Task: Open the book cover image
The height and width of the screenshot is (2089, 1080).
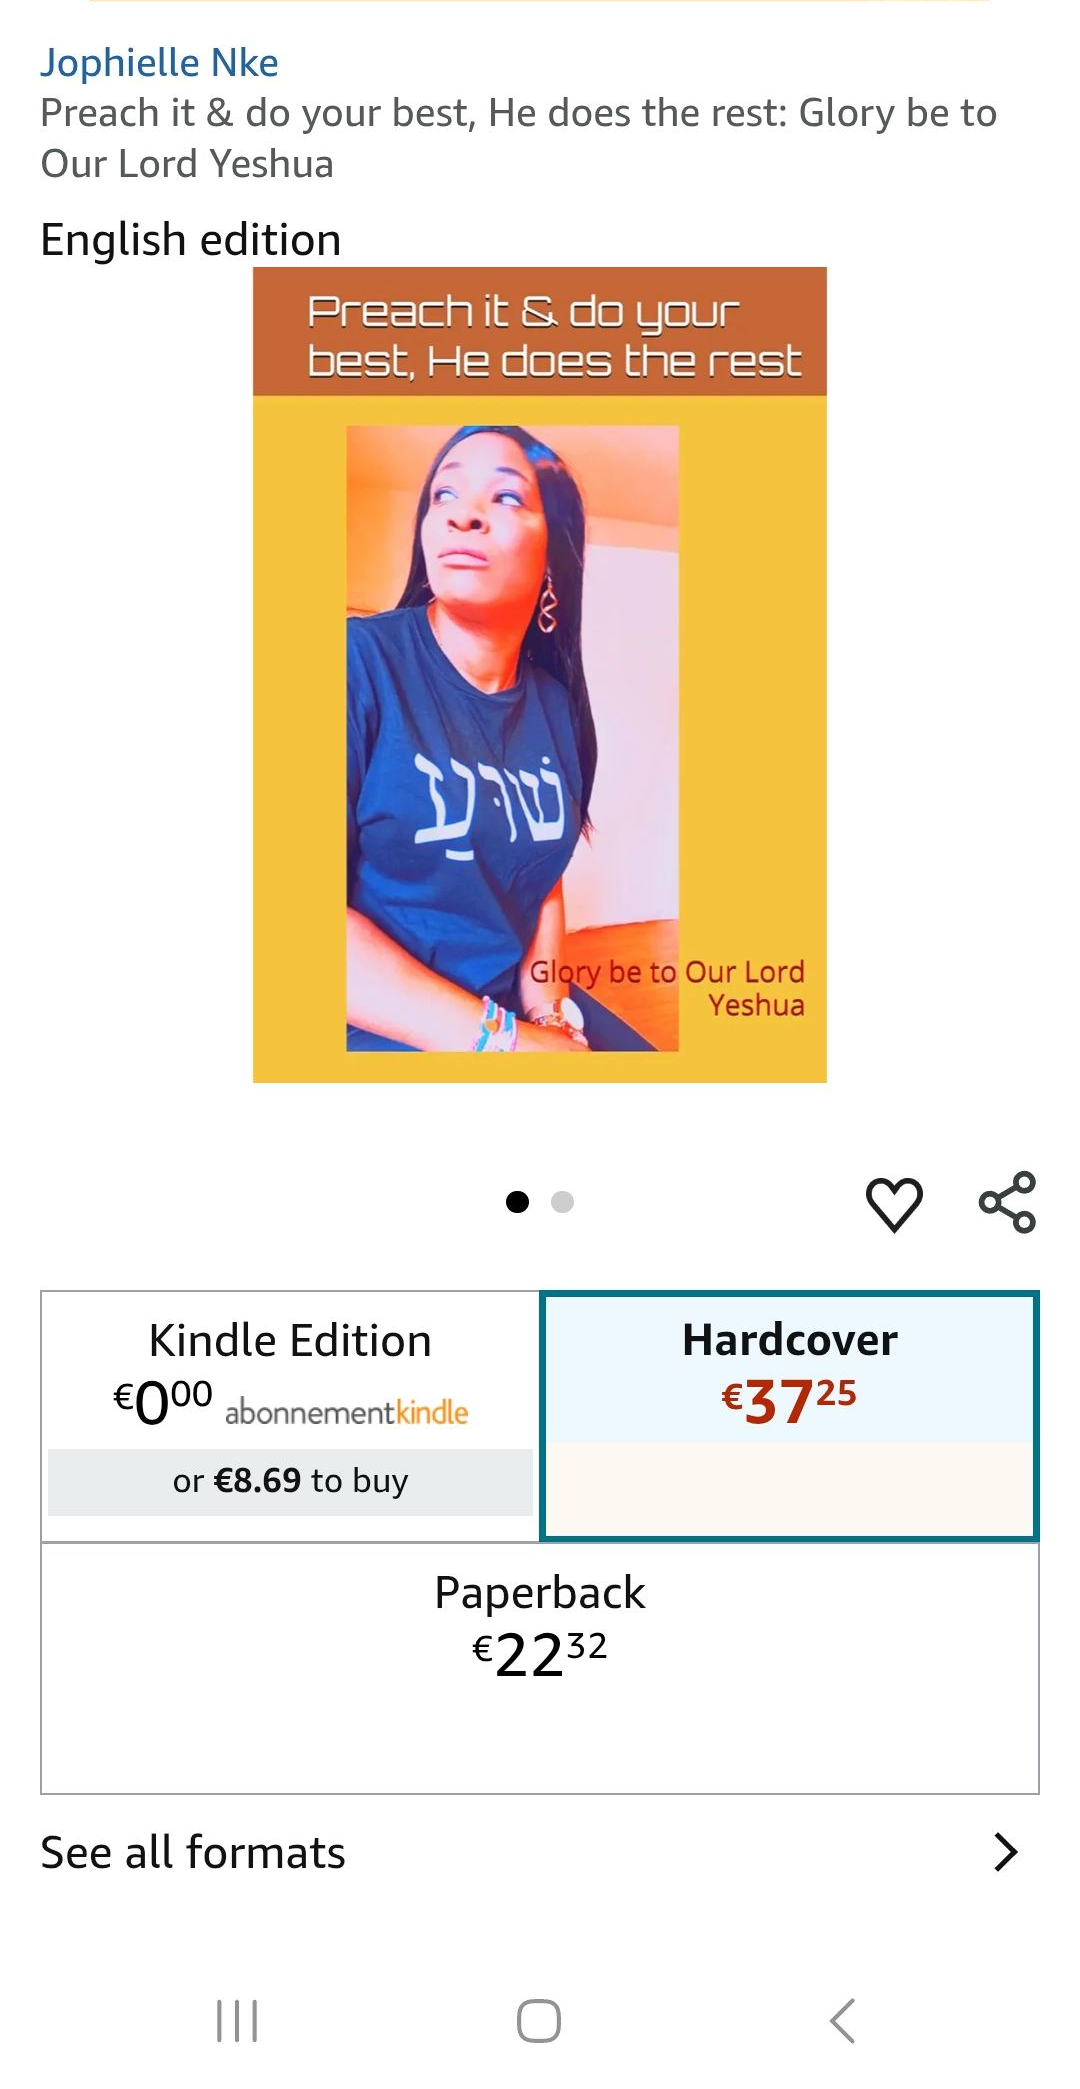Action: tap(540, 675)
